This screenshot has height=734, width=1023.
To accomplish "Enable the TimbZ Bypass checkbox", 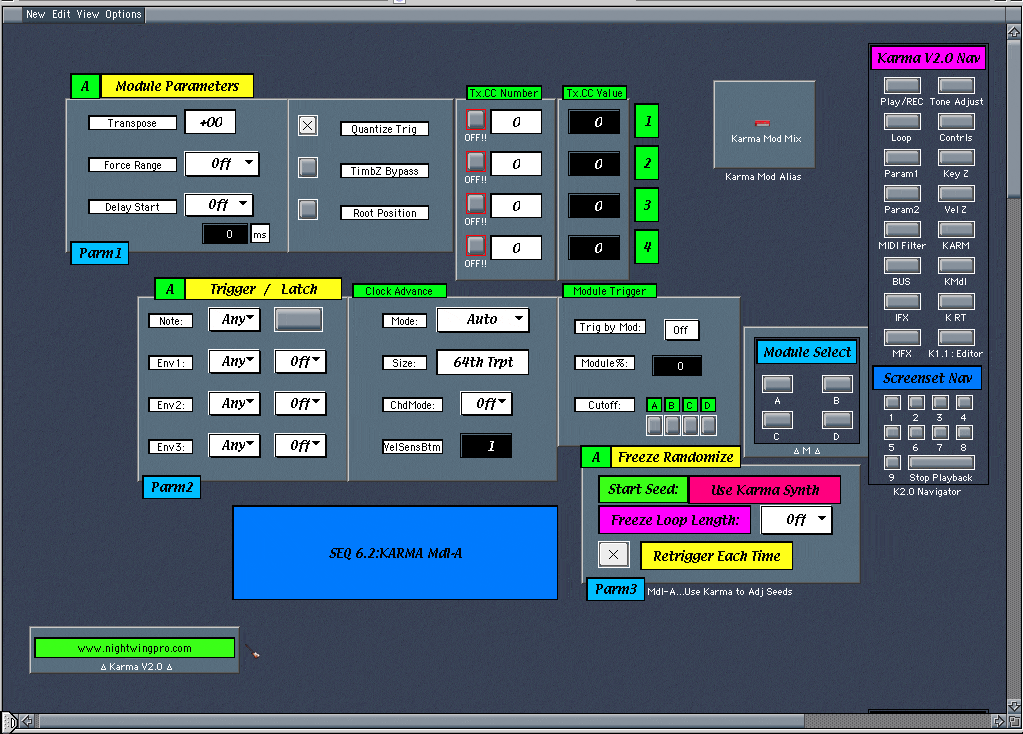I will [308, 168].
